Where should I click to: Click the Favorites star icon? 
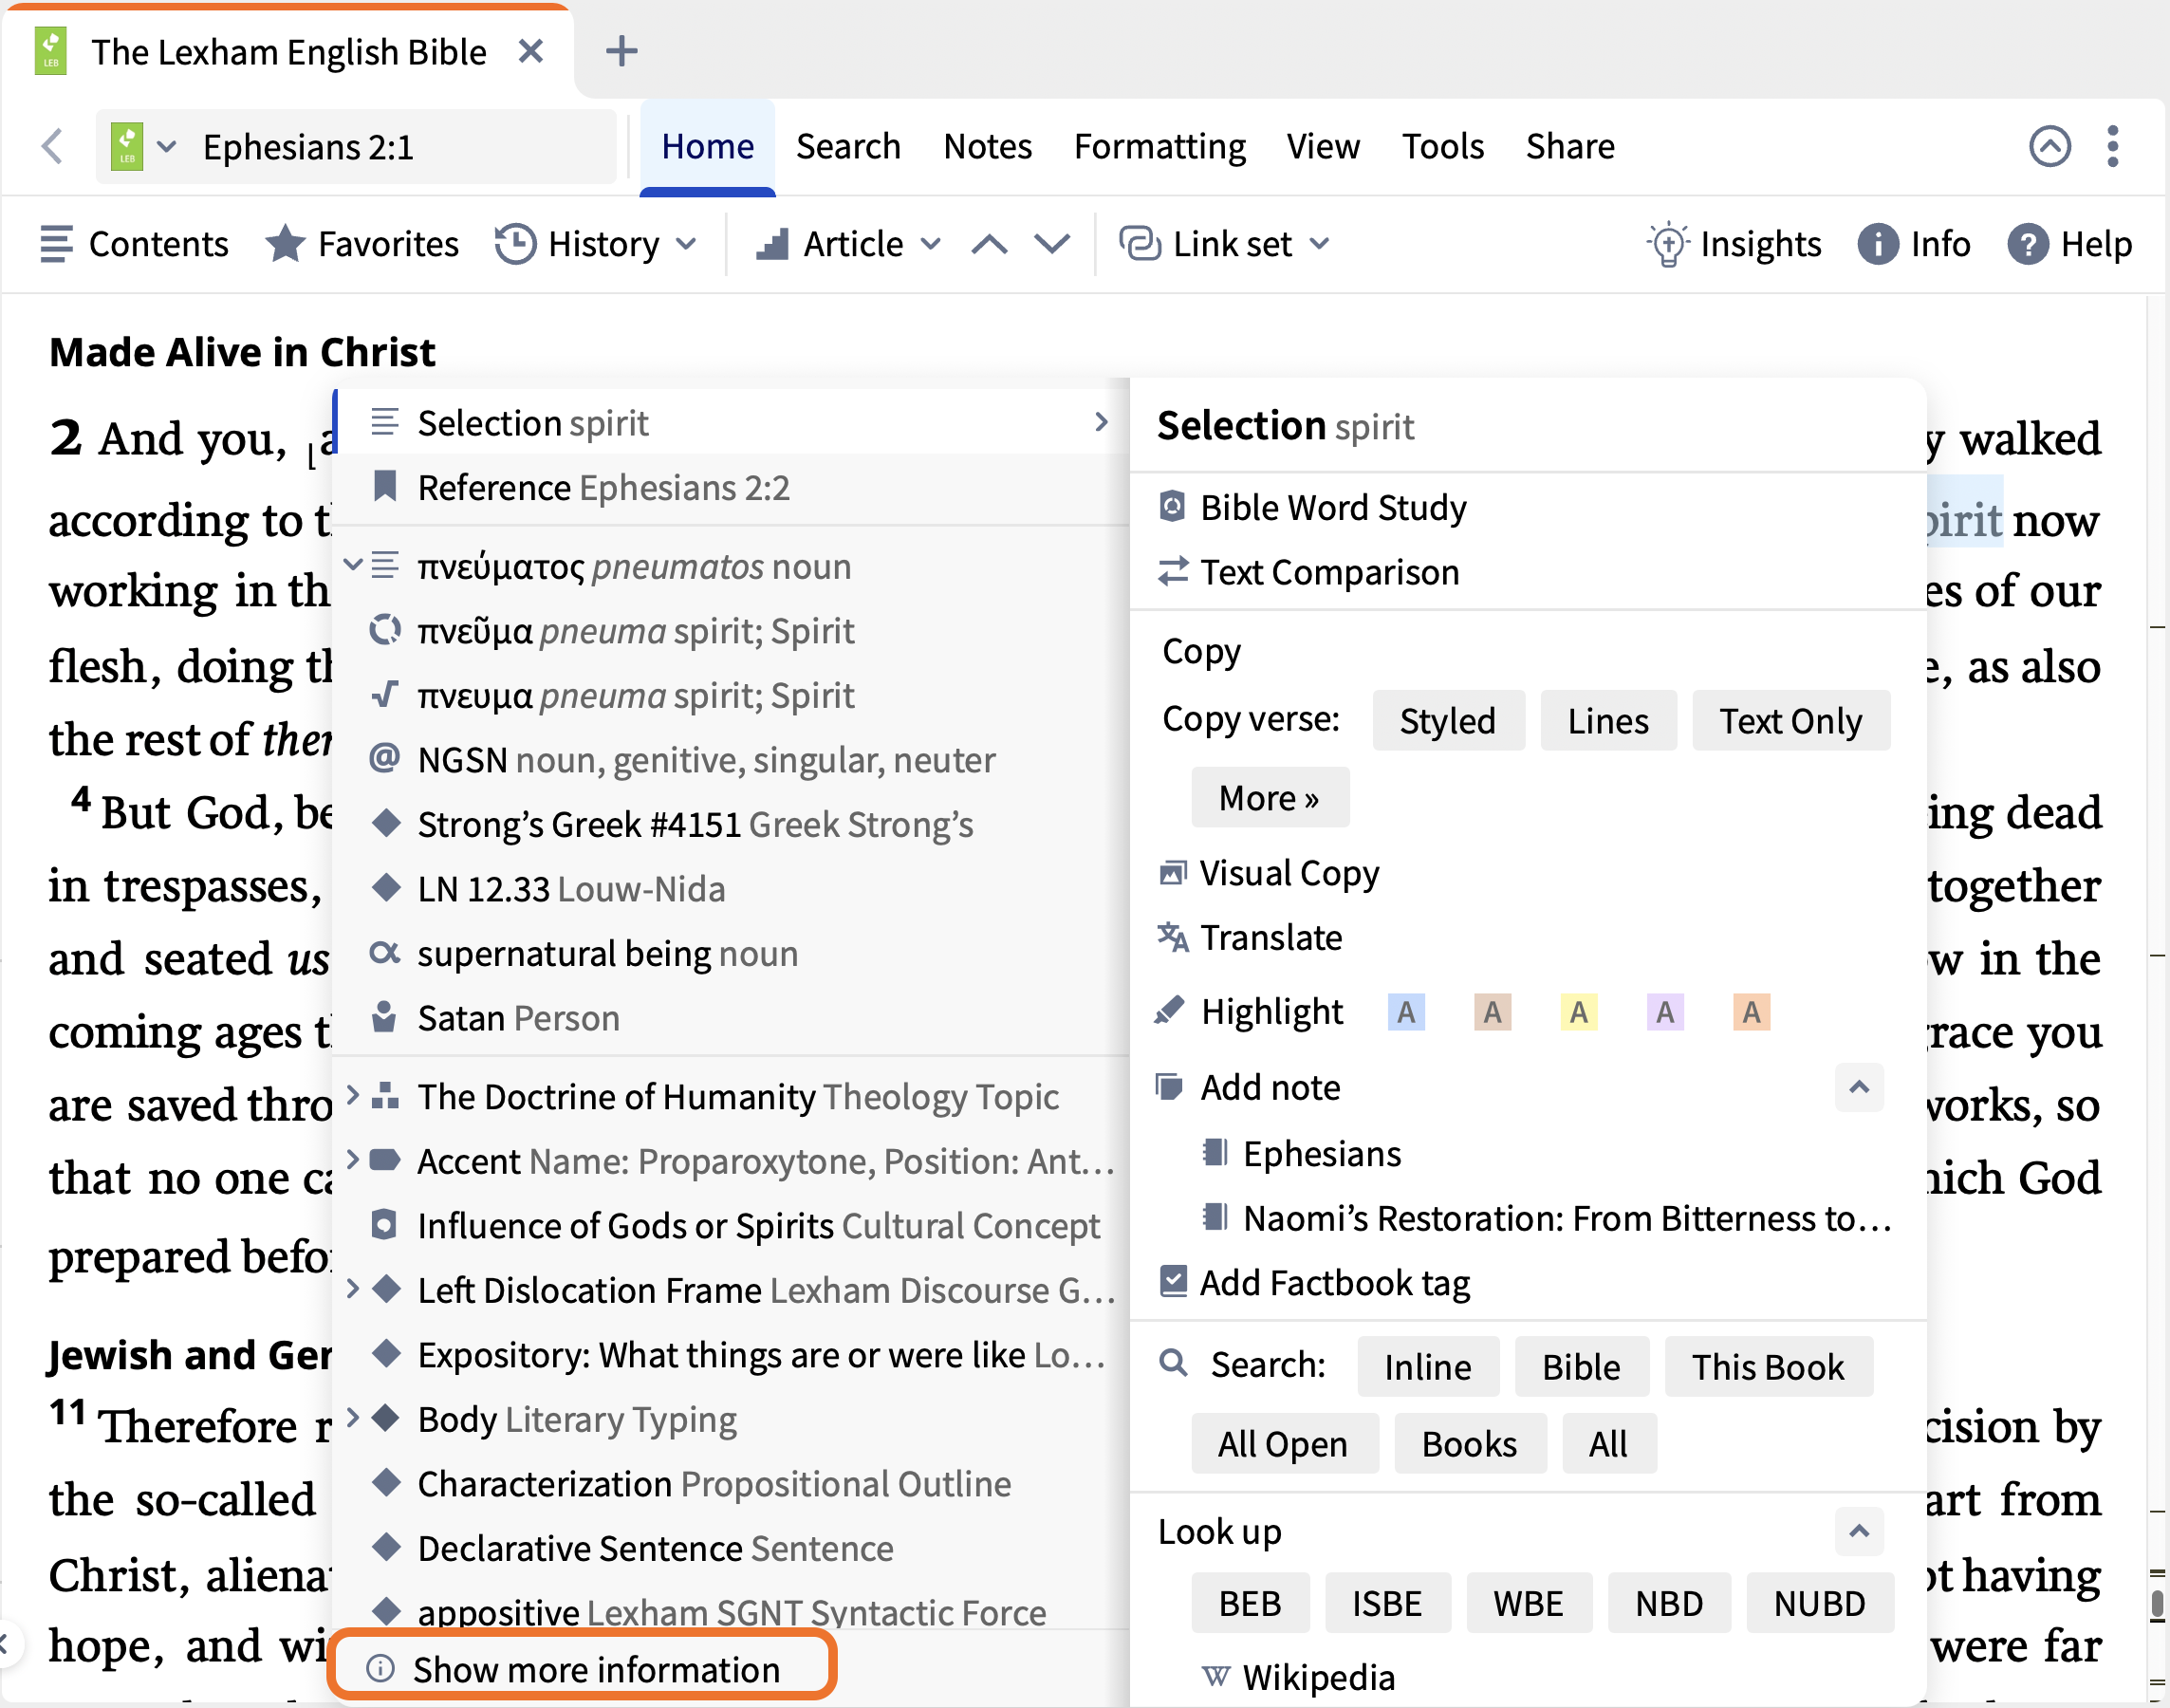point(285,244)
